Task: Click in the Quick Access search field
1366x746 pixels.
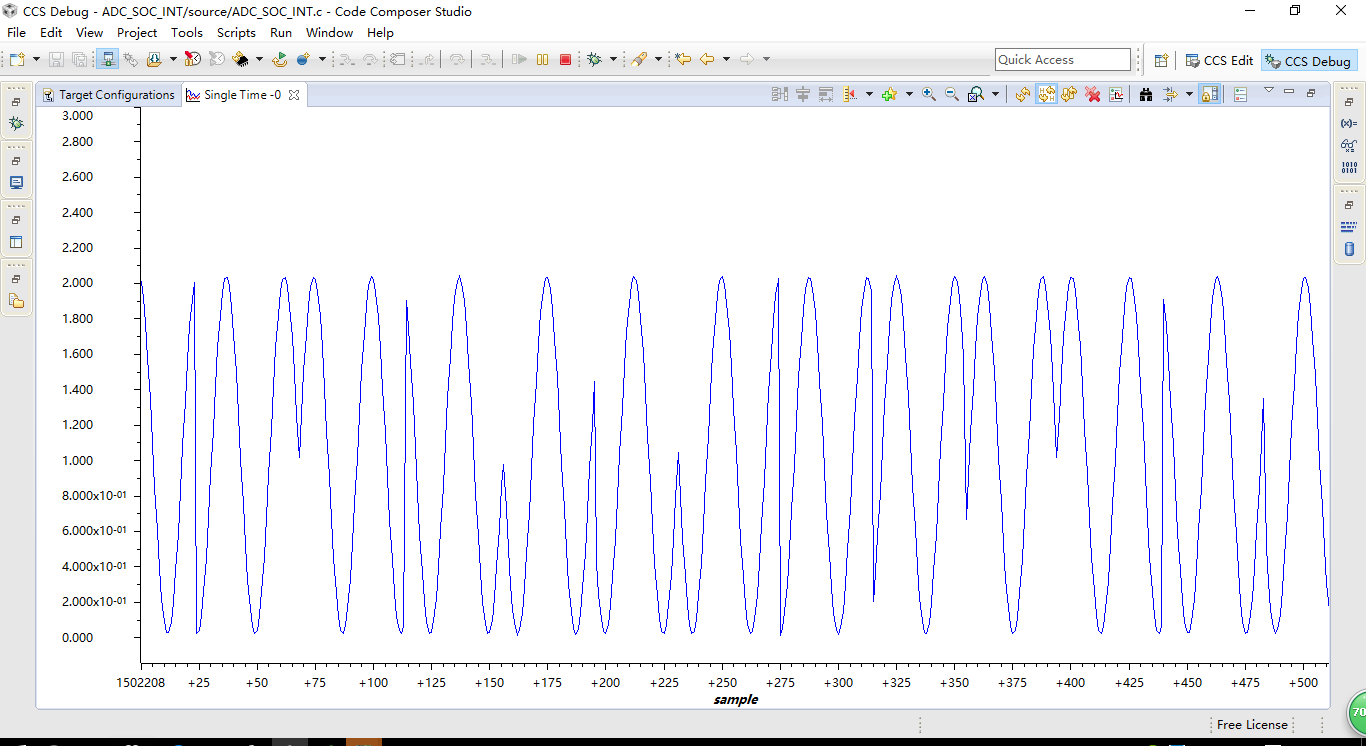Action: pyautogui.click(x=1062, y=60)
